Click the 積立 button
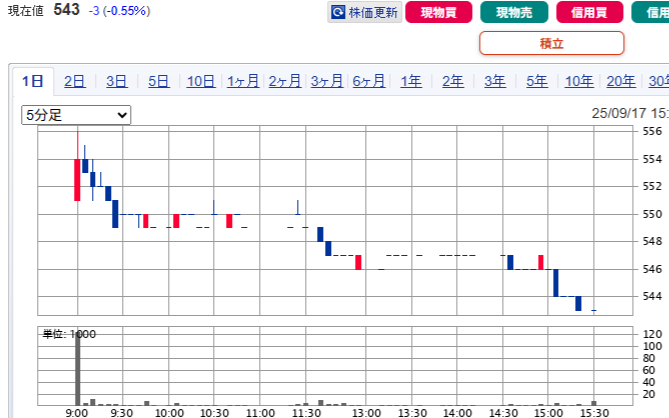 pos(552,43)
